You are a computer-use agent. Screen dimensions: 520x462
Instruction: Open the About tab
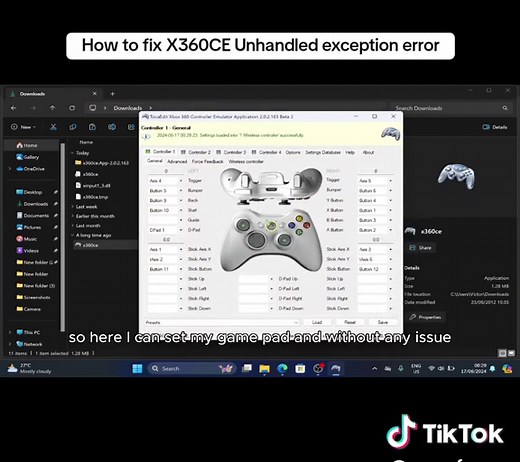[x=368, y=152]
